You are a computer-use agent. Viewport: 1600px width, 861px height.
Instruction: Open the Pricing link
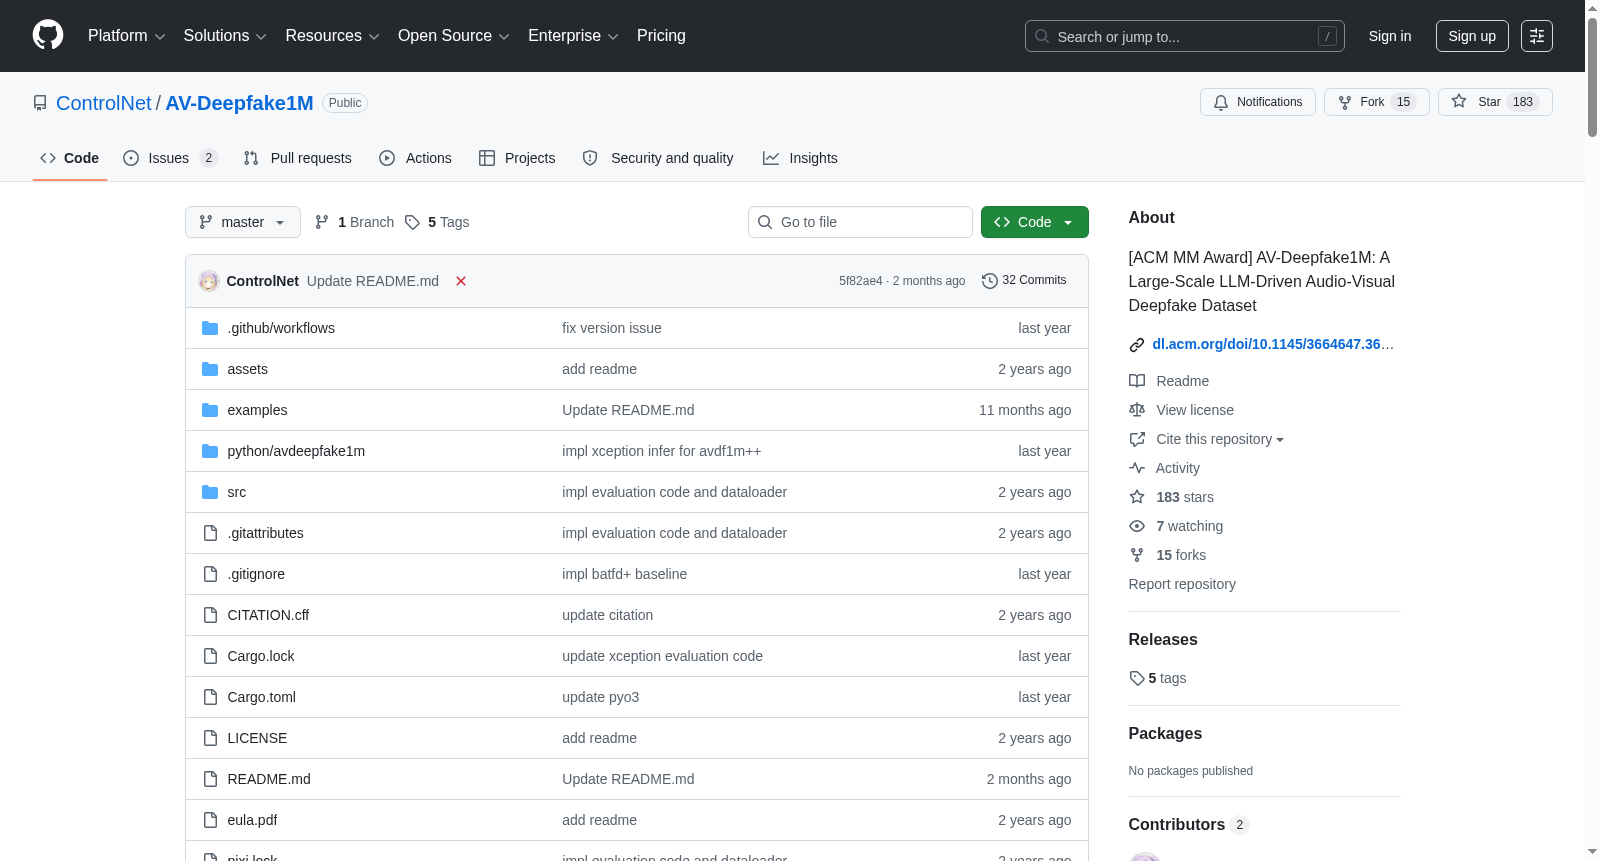661,36
